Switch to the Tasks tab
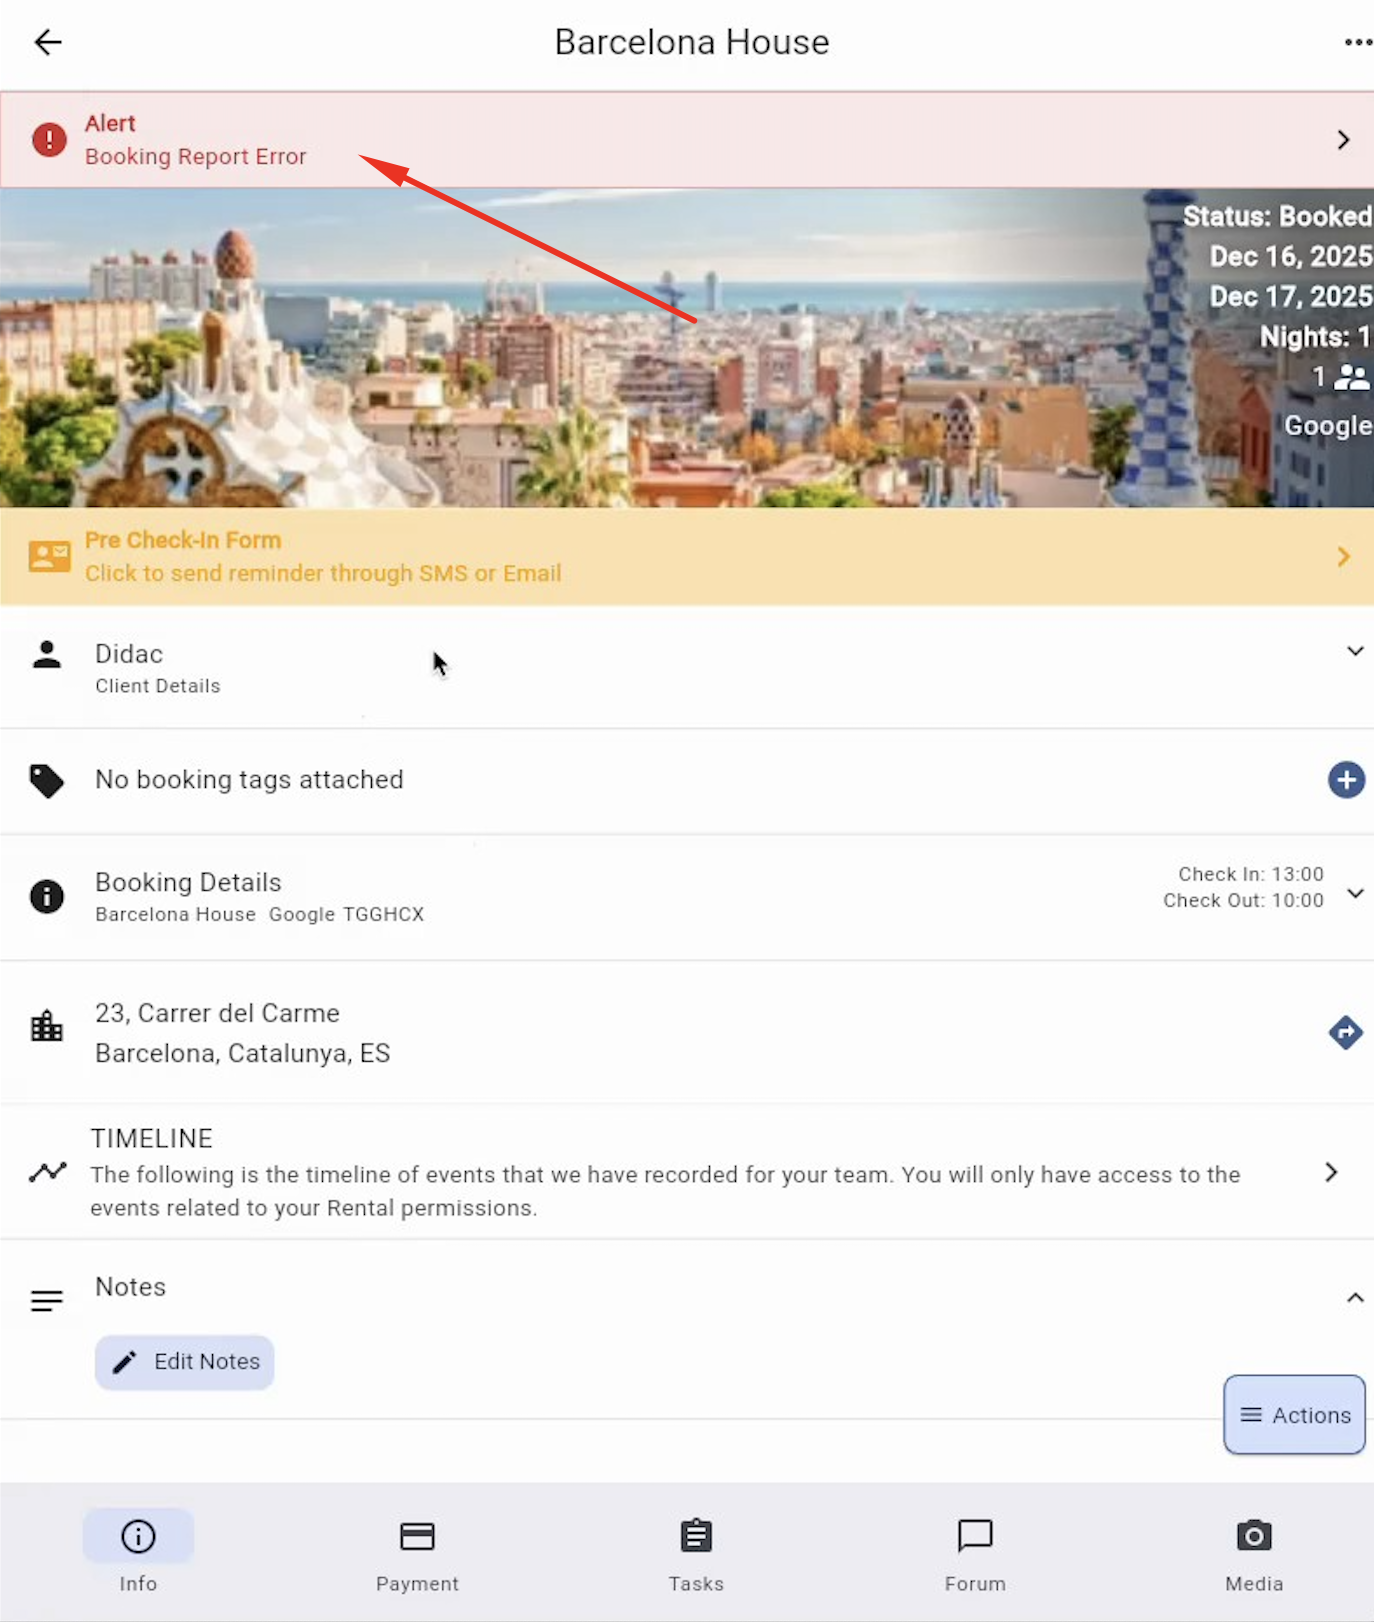 click(696, 1551)
